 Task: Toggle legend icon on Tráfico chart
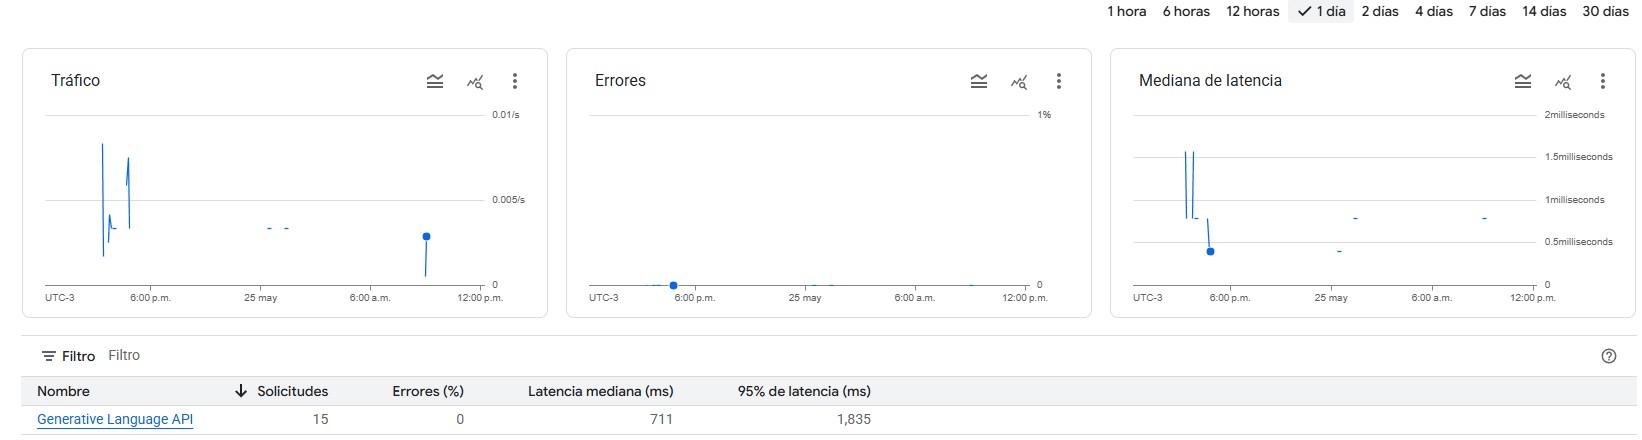coord(435,81)
